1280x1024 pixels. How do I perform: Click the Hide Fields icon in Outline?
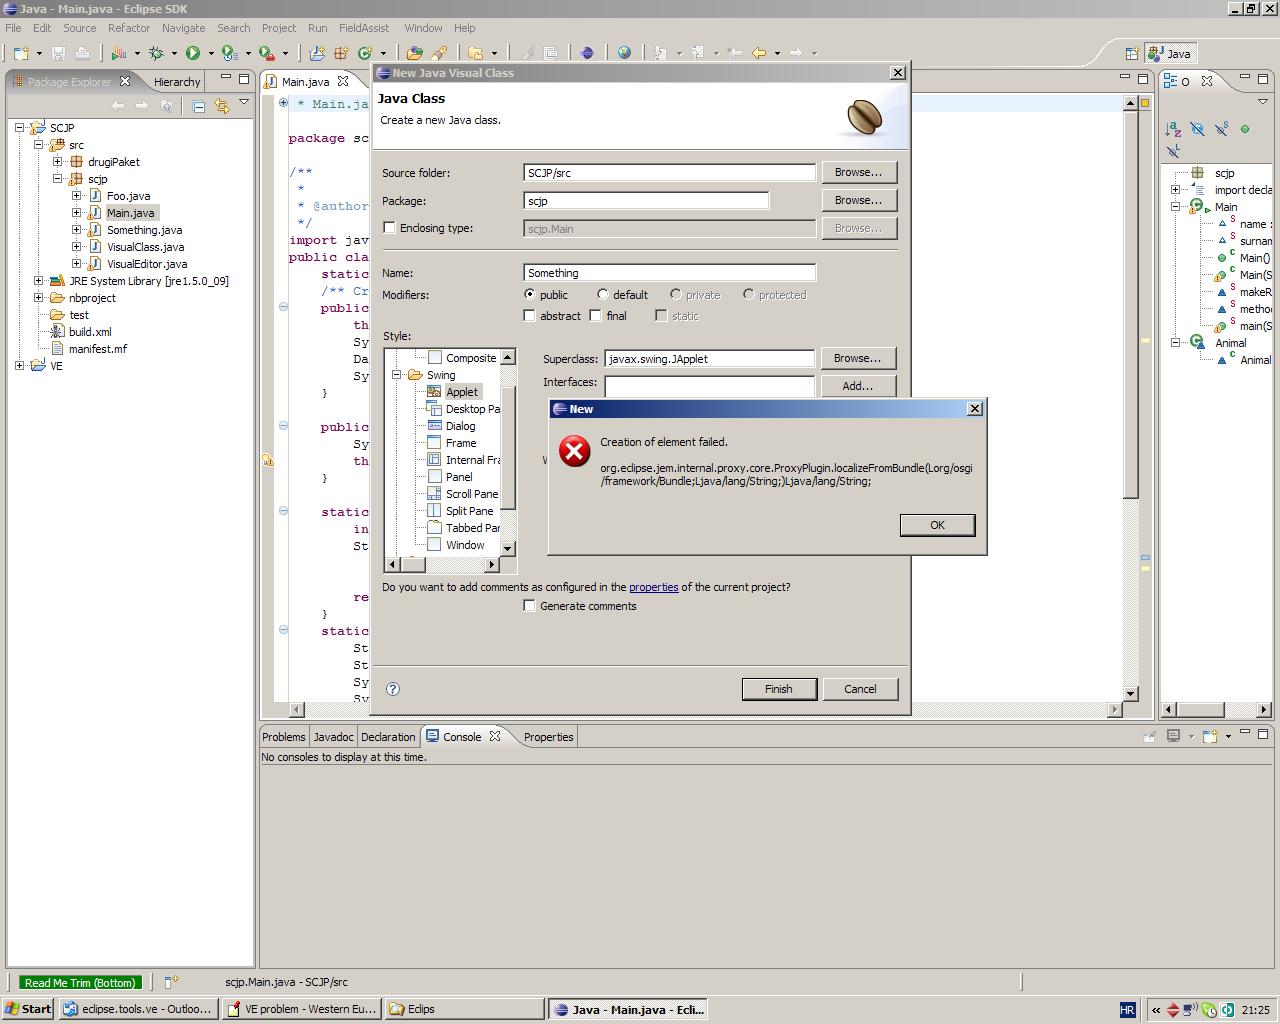(1197, 129)
